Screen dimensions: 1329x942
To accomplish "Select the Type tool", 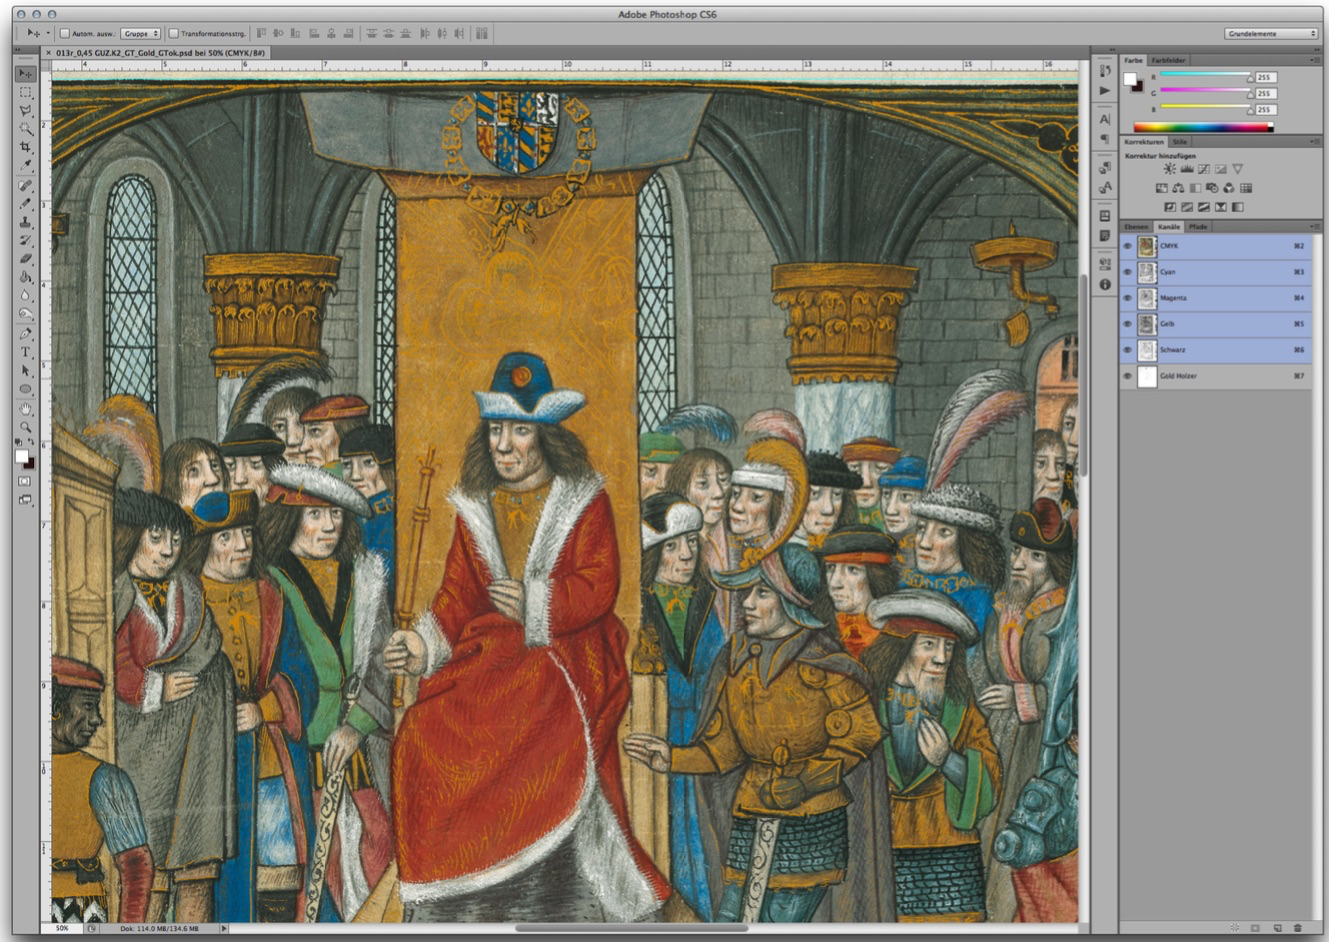I will [x=26, y=352].
